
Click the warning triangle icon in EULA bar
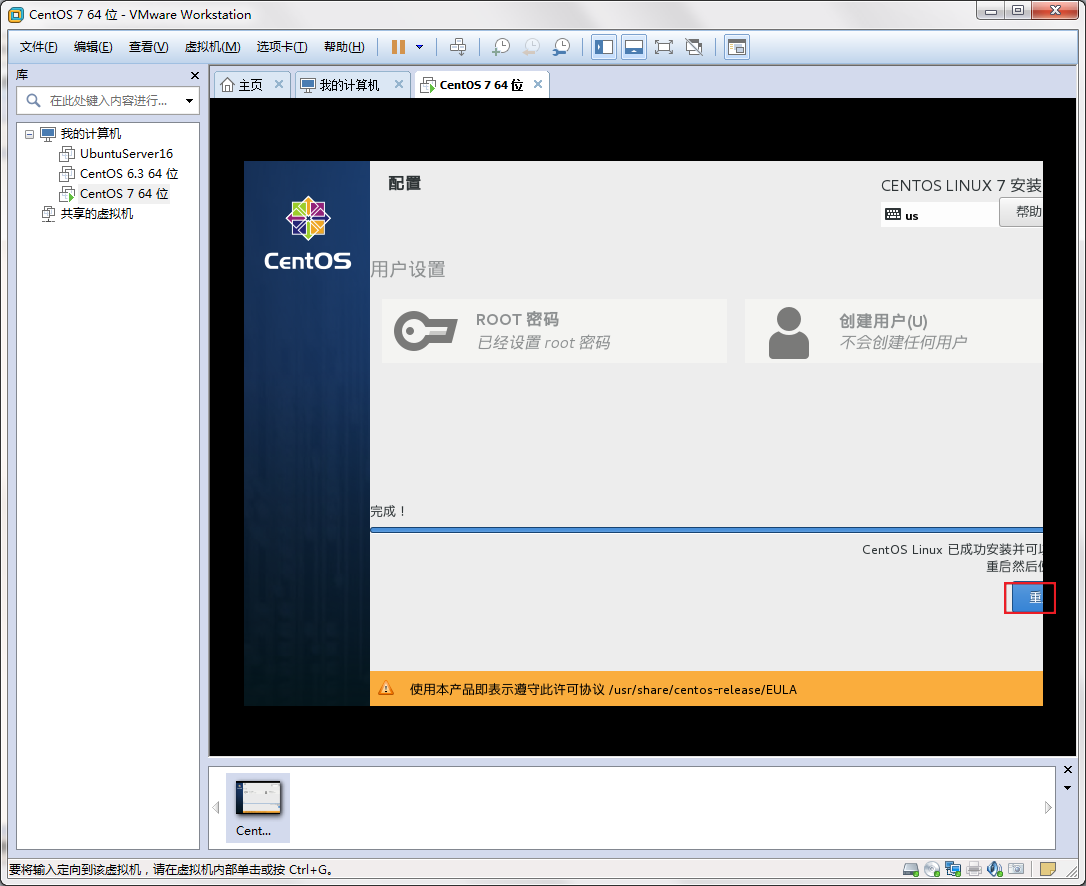click(x=386, y=689)
